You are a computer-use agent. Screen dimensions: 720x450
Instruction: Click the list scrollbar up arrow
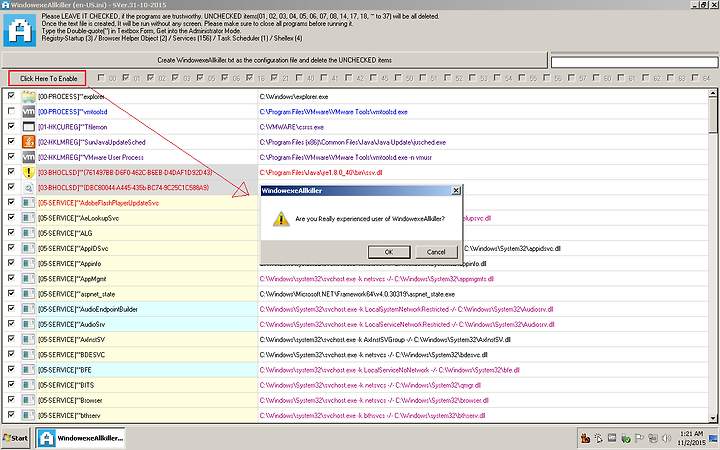click(713, 94)
